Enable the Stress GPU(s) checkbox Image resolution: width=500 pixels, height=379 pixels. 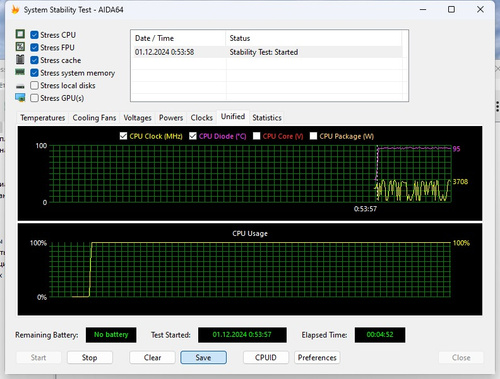point(34,98)
